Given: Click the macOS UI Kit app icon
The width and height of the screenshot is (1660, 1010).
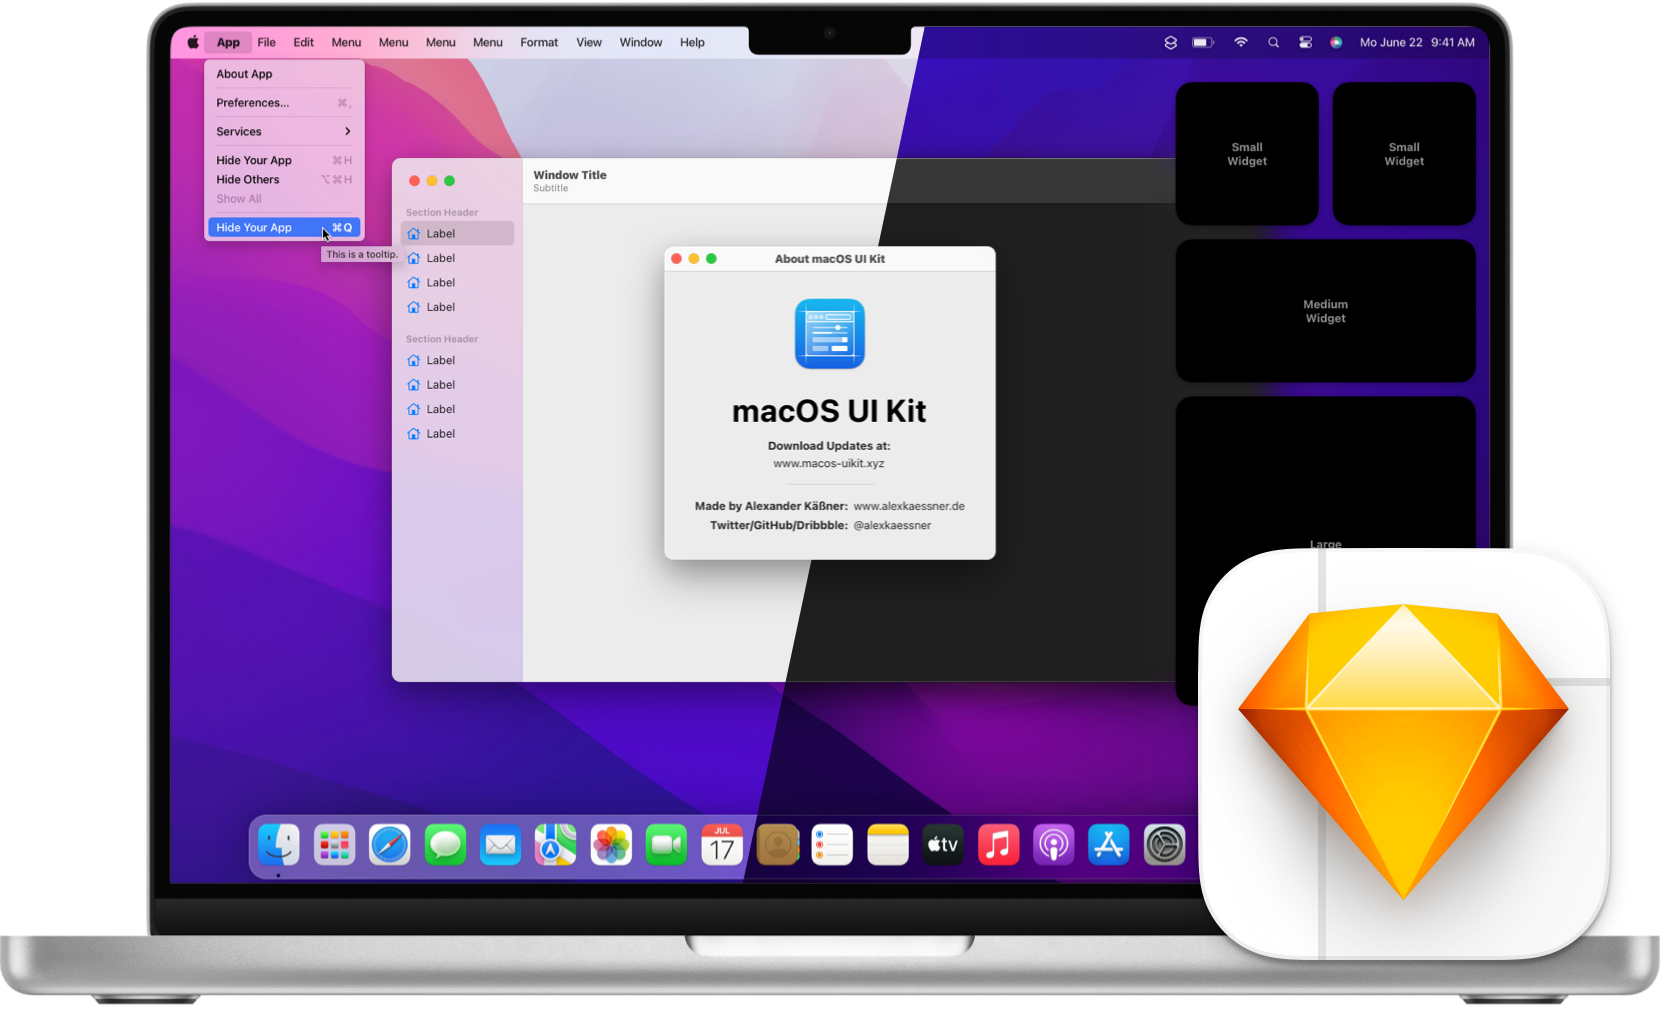Looking at the screenshot, I should [x=829, y=334].
